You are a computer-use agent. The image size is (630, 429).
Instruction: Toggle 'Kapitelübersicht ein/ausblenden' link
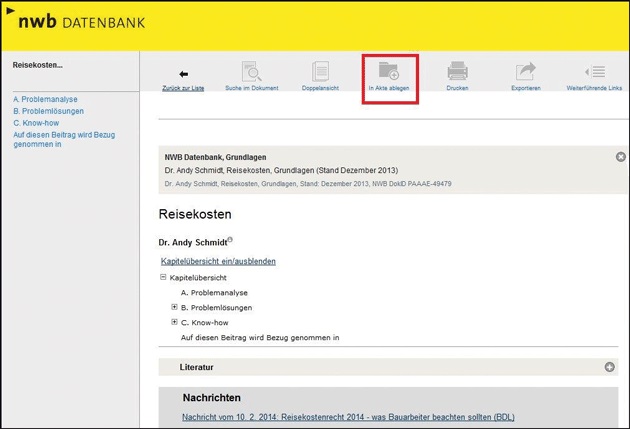click(x=218, y=261)
